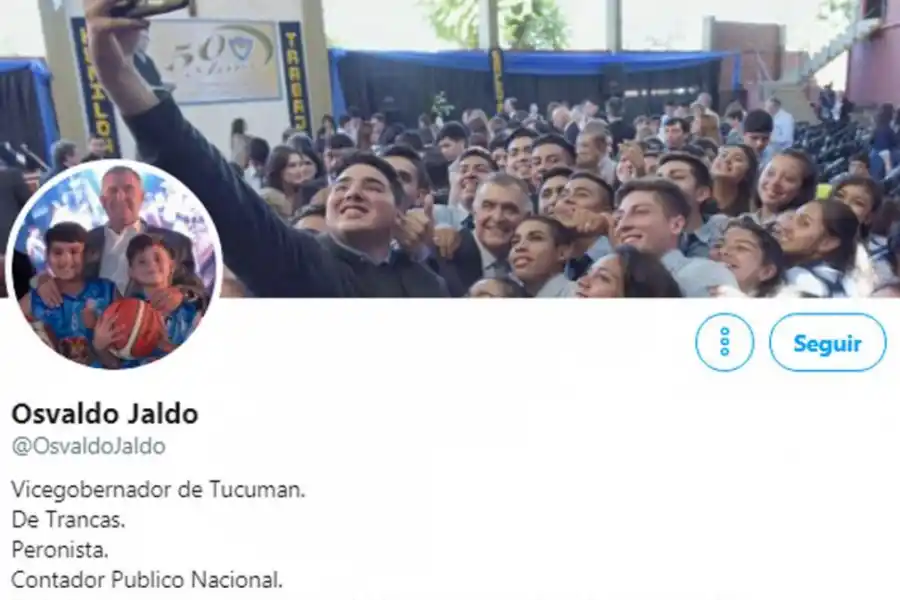The width and height of the screenshot is (900, 600).
Task: Select the Vicegobernador de Tucuman bio line
Action: tap(158, 490)
